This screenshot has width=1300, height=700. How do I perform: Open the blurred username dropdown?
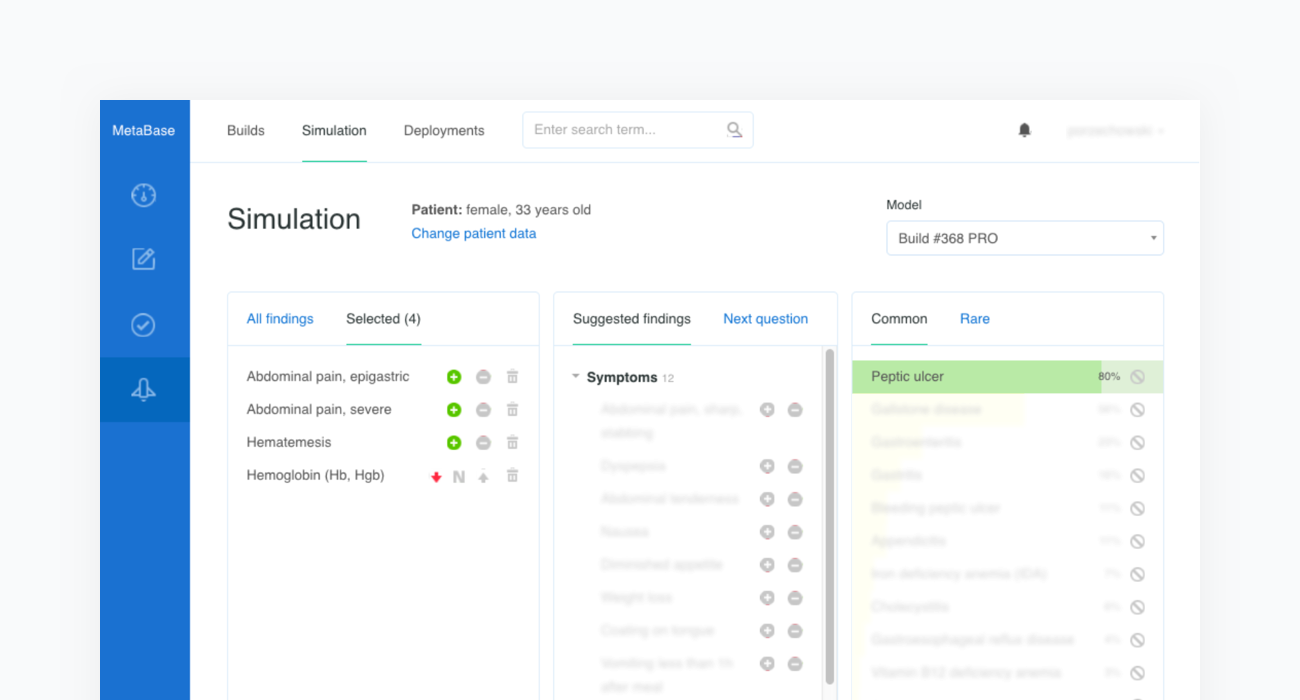point(1115,131)
